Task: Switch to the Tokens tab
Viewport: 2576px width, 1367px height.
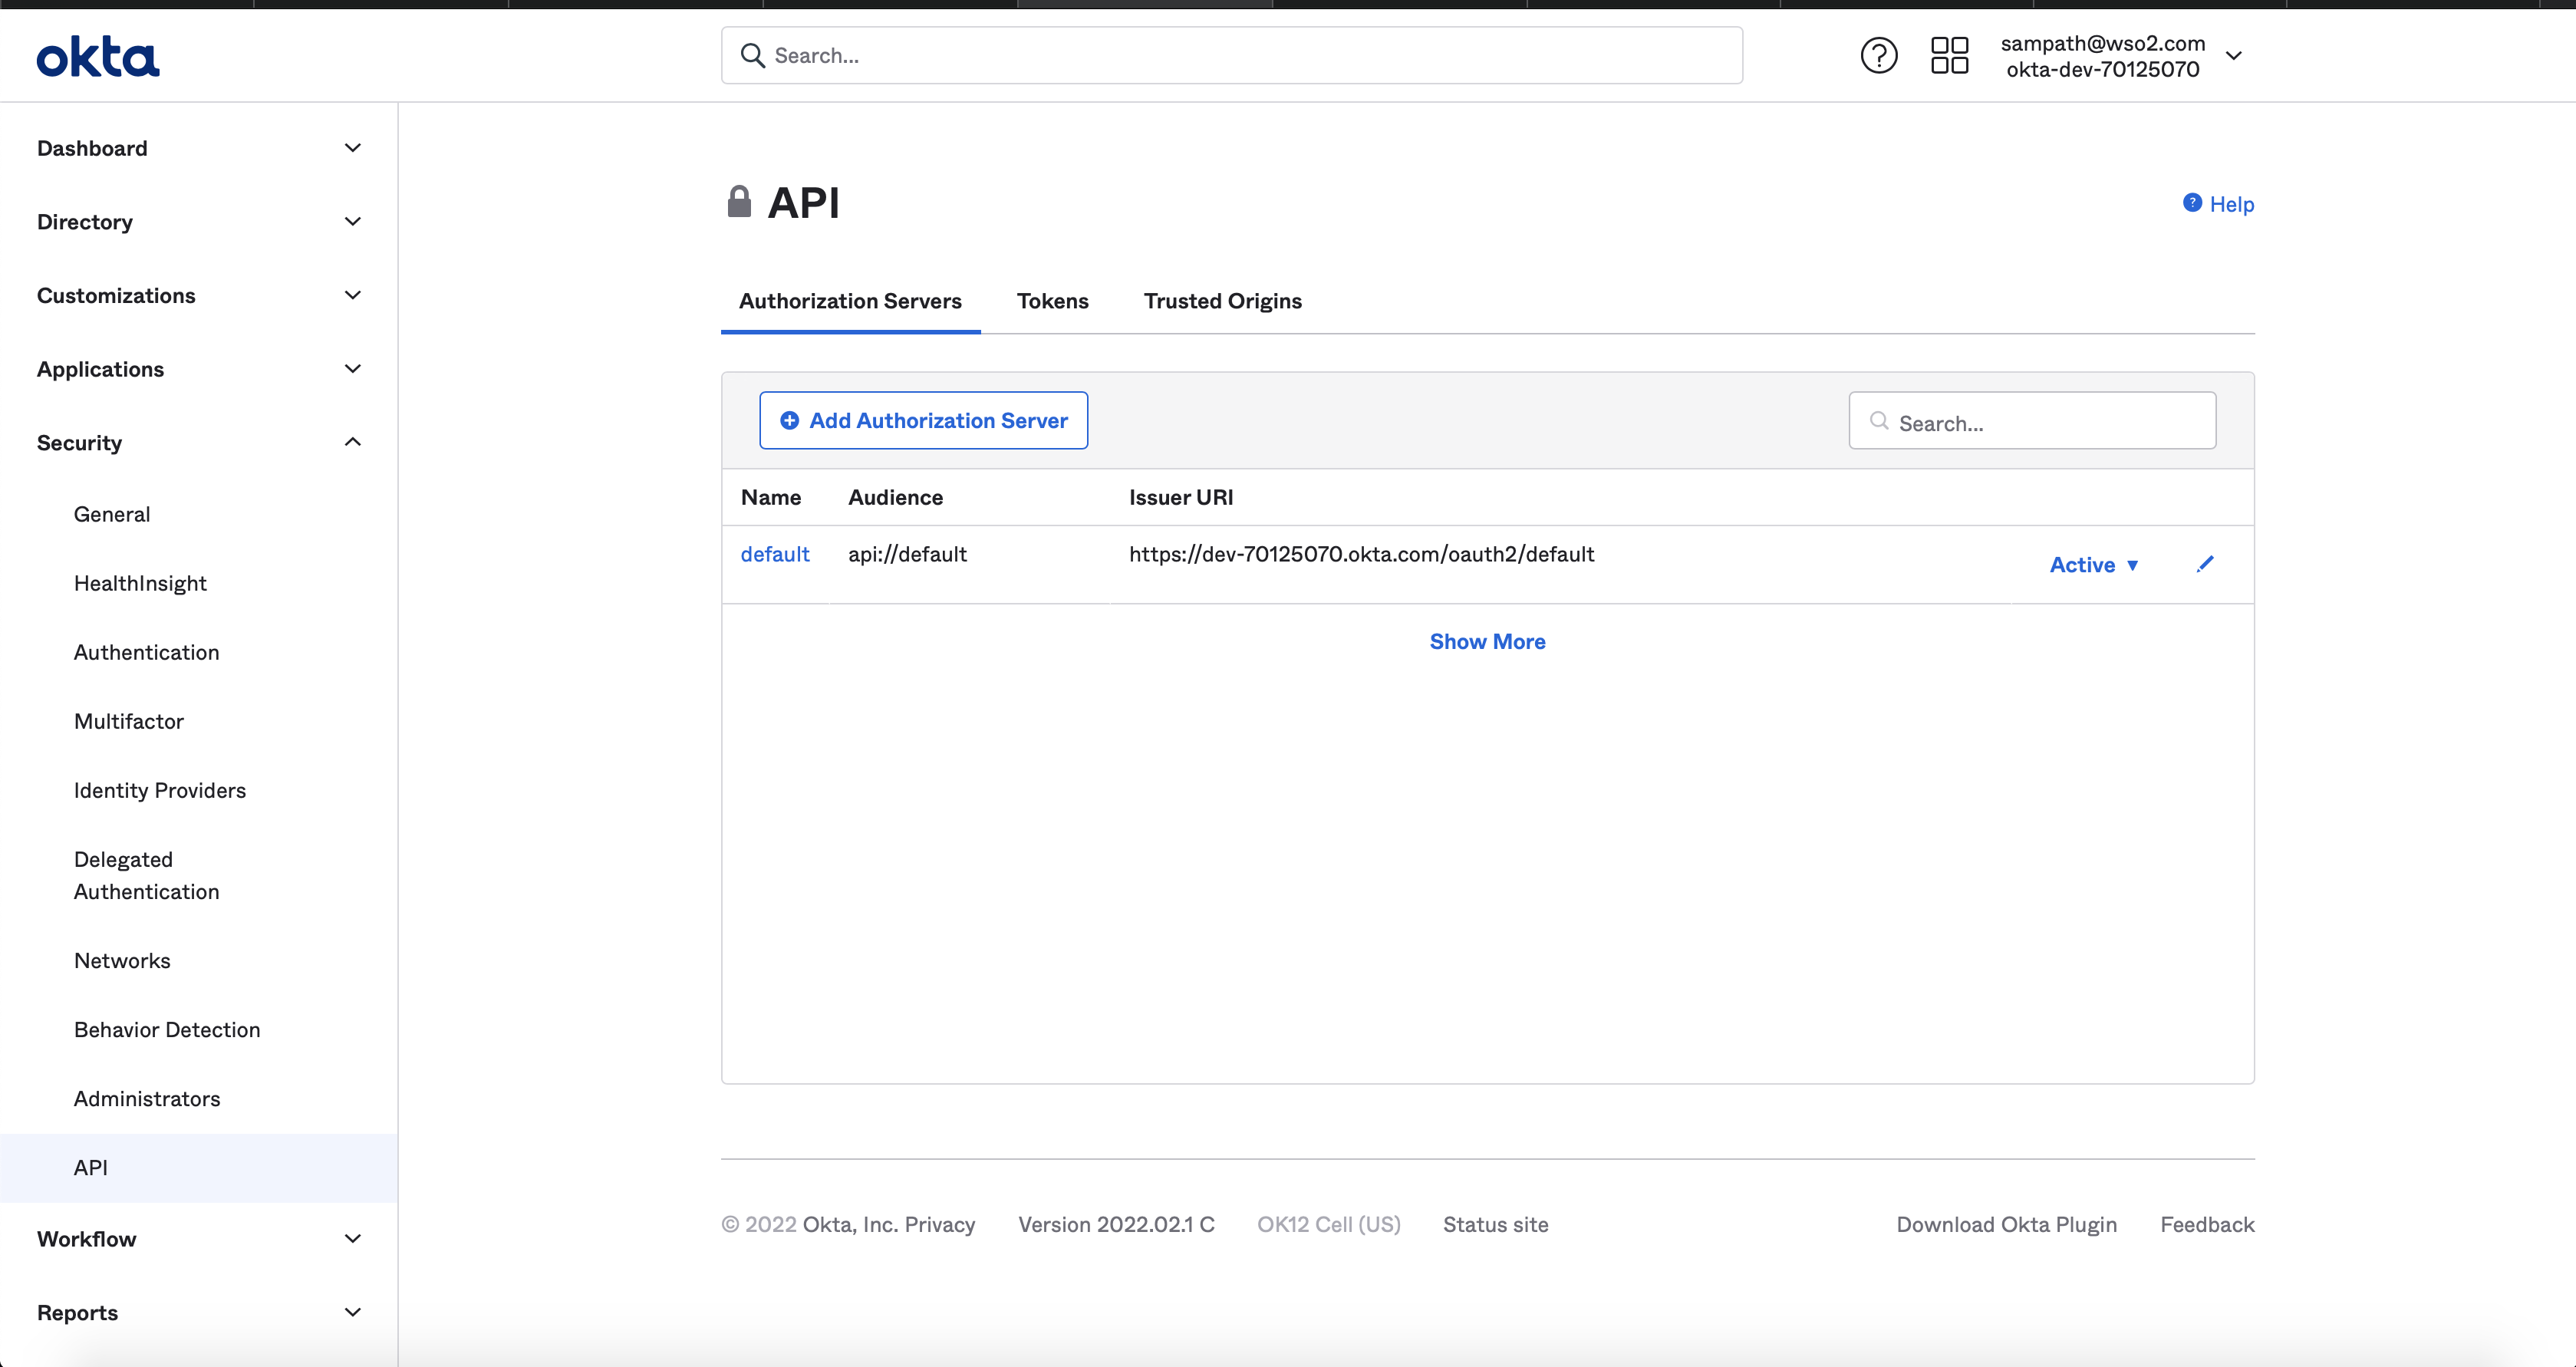Action: [x=1053, y=301]
